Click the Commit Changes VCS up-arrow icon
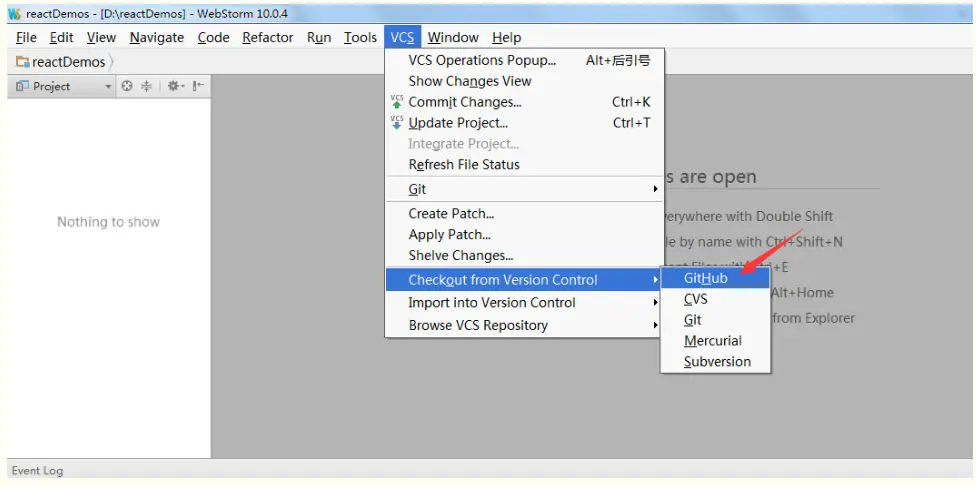This screenshot has width=976, height=487. pyautogui.click(x=396, y=102)
